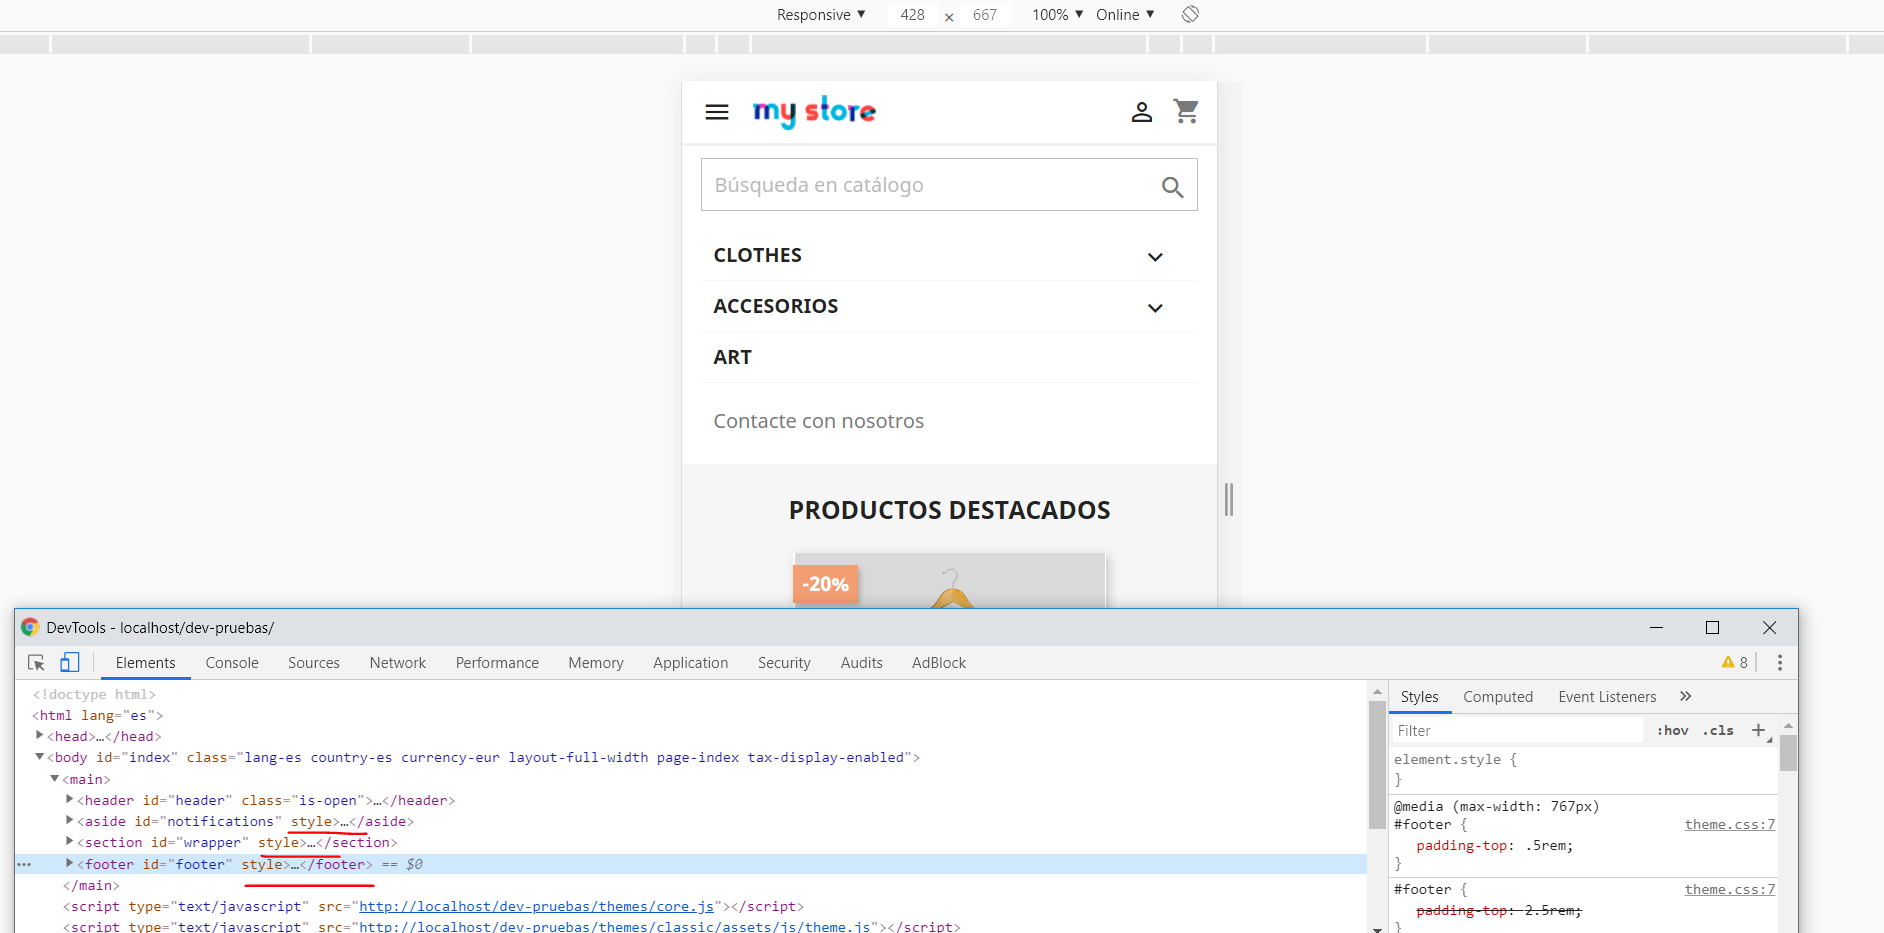Viewport: 1884px width, 933px height.
Task: Click the warnings count indicator
Action: (1735, 662)
